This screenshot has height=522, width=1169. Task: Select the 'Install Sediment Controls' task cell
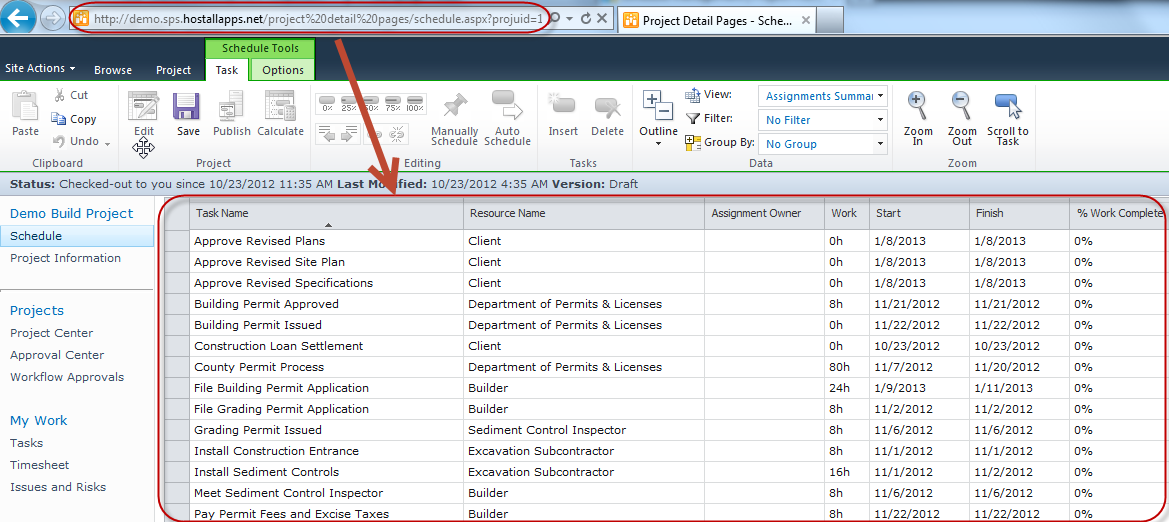click(x=327, y=472)
